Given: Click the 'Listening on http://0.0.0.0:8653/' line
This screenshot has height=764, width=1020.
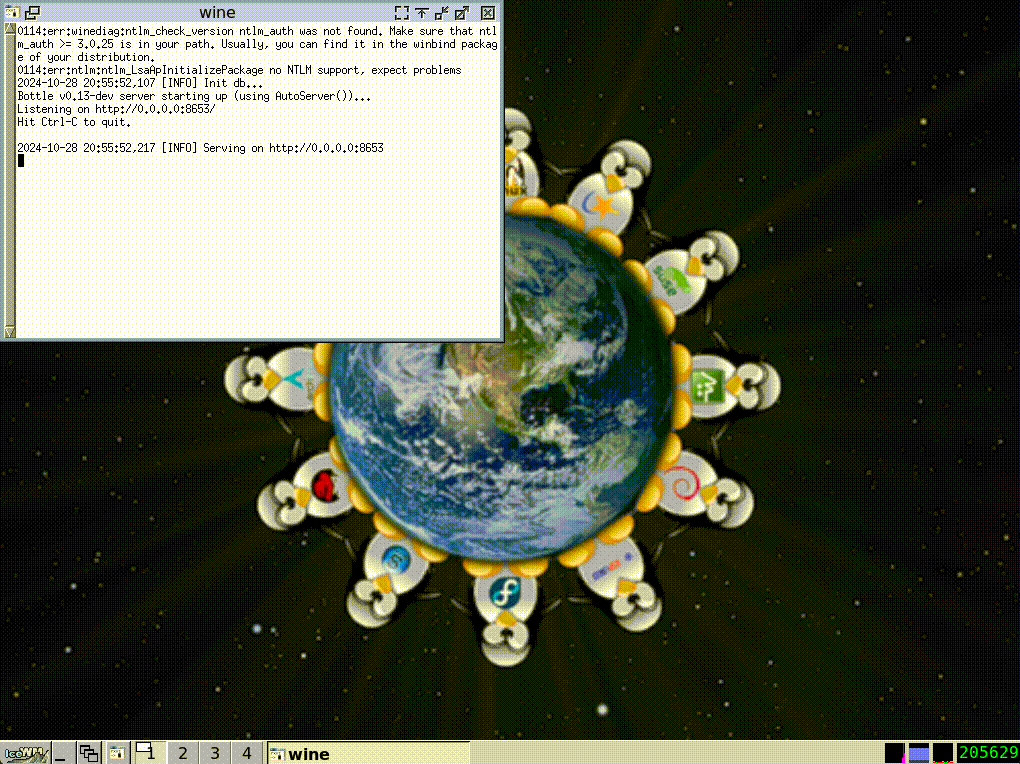Looking at the screenshot, I should click(x=116, y=109).
